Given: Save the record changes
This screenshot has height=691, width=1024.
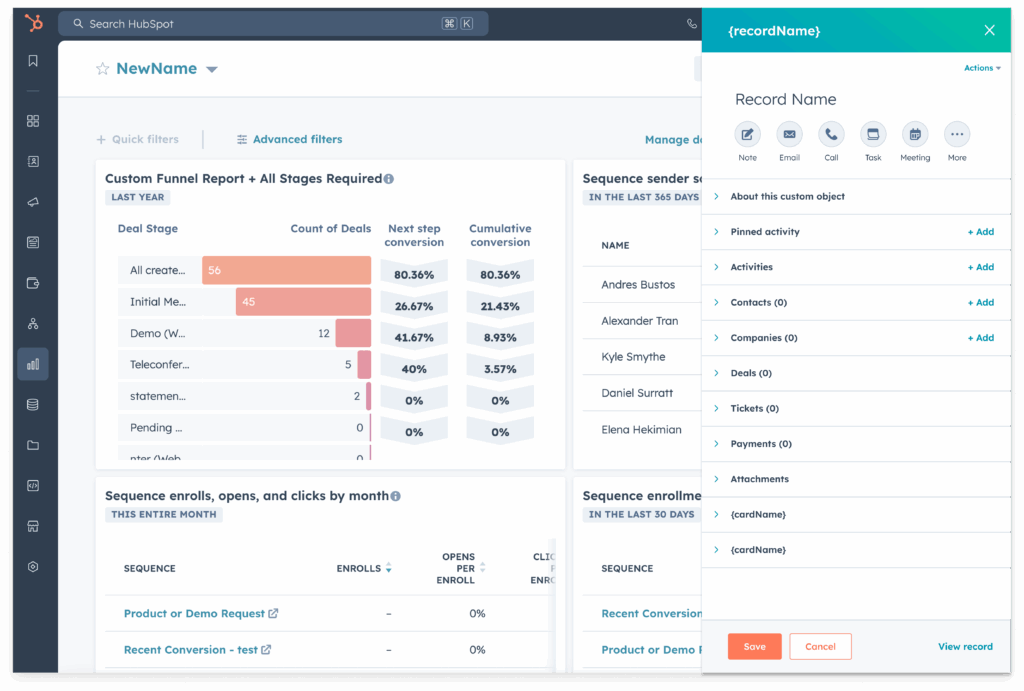Looking at the screenshot, I should [754, 647].
